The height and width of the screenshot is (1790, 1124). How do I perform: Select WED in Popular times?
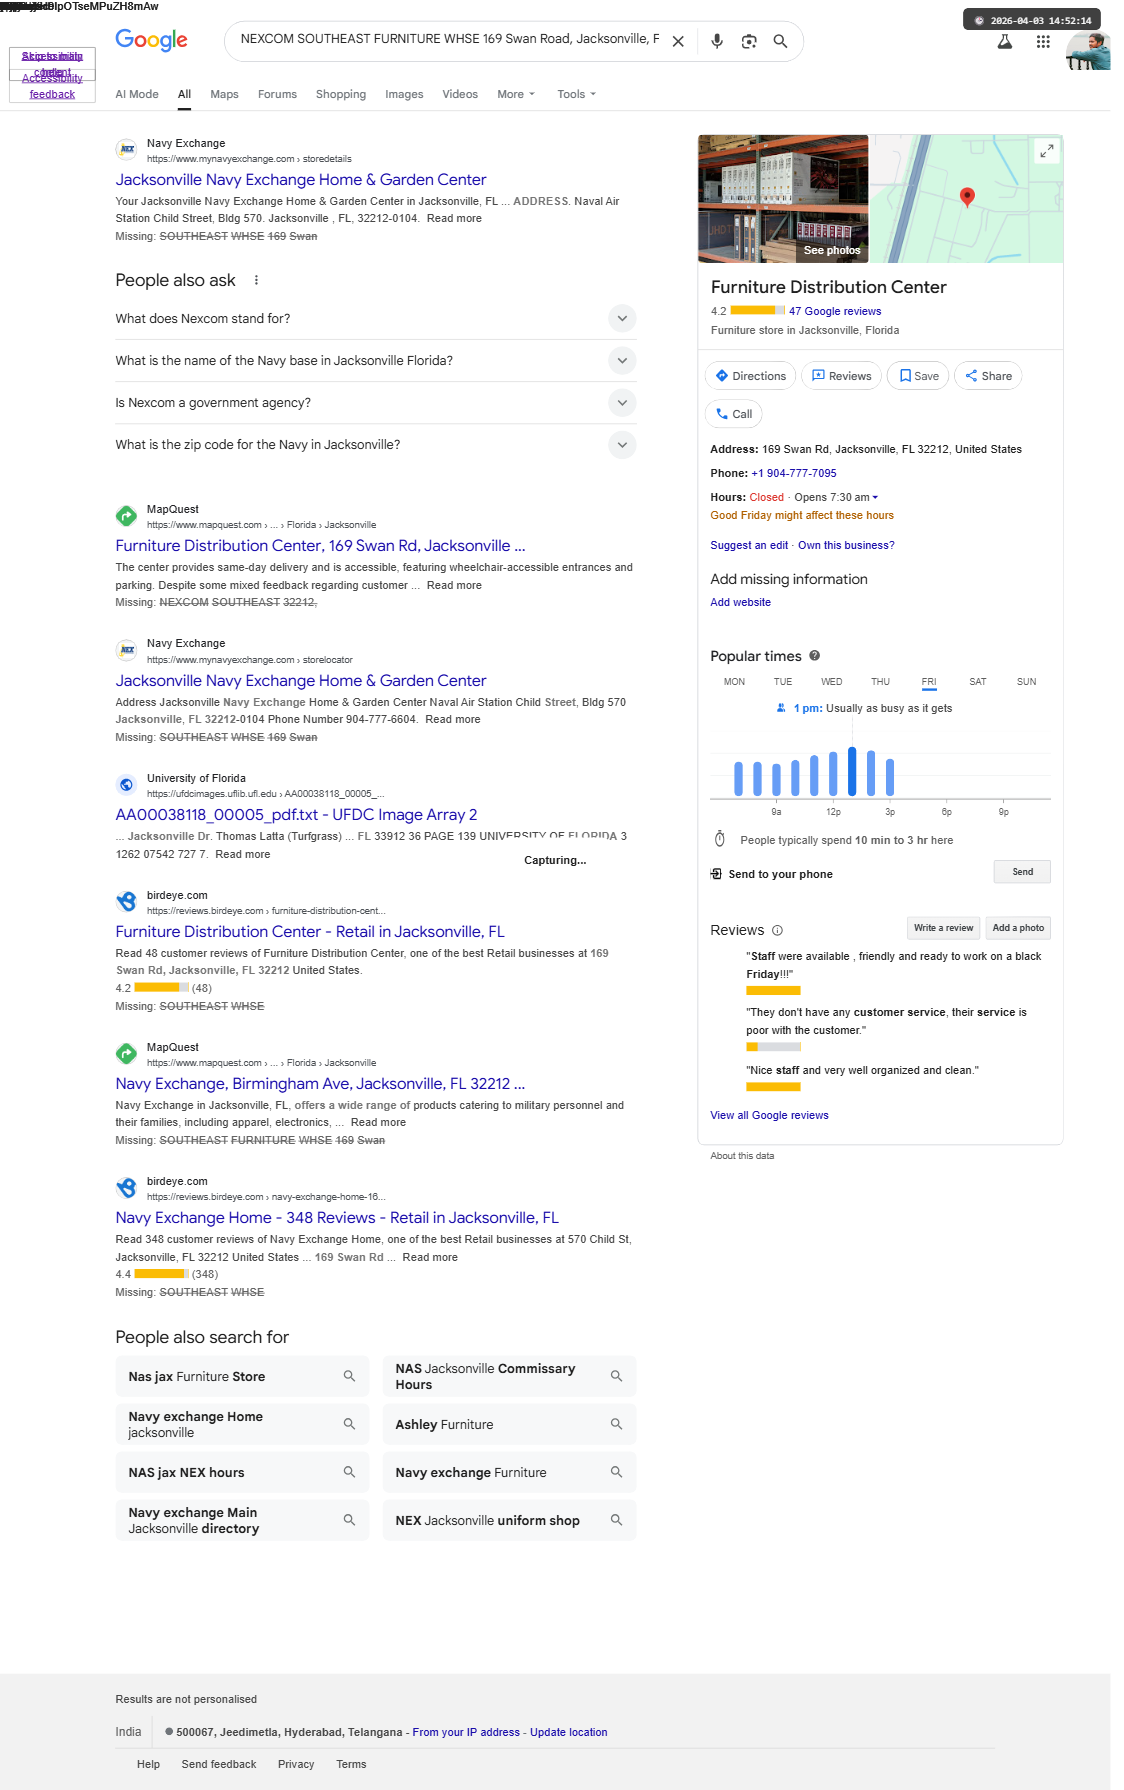[831, 682]
